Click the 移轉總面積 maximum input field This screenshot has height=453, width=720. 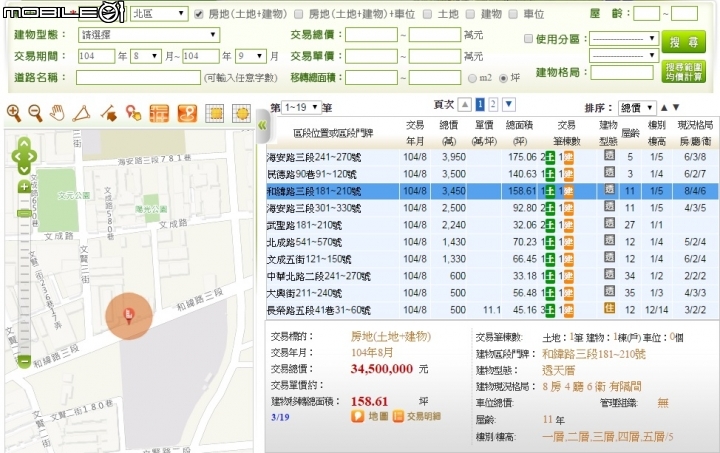tap(434, 77)
